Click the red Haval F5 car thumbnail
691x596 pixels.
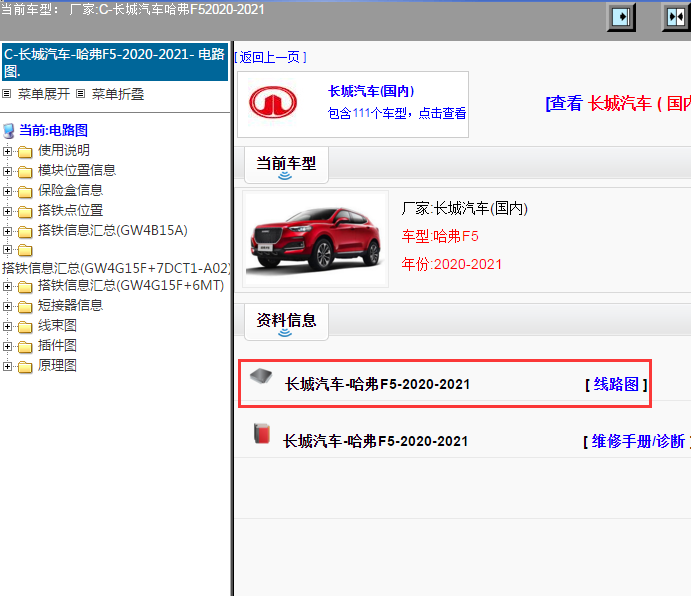tap(316, 239)
